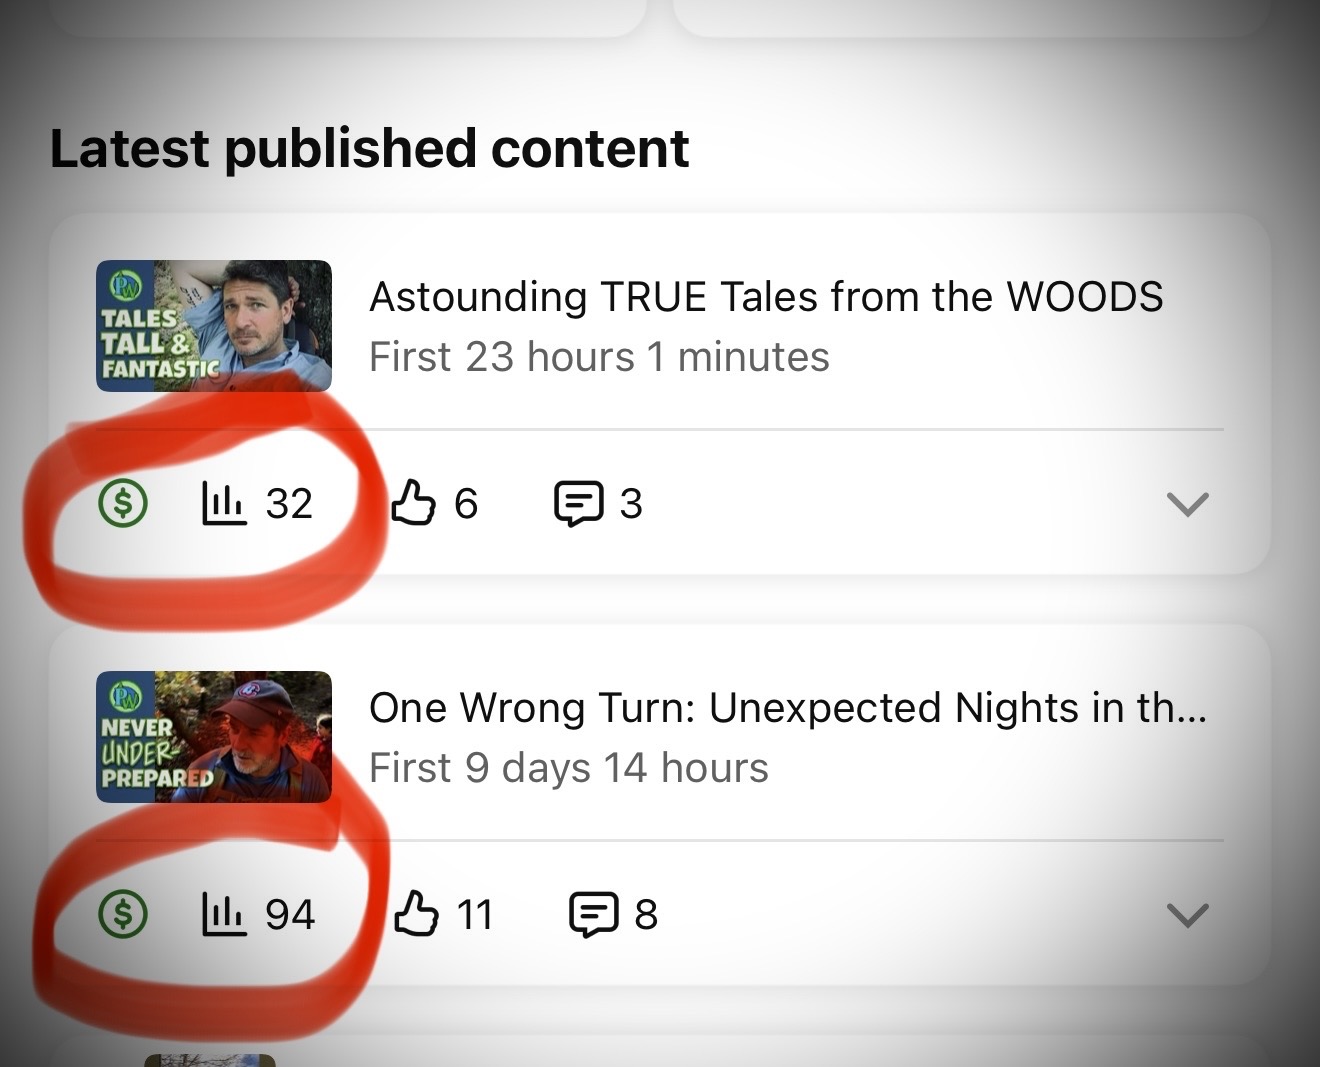Click the thumbs up icon with 11 likes

[x=416, y=913]
